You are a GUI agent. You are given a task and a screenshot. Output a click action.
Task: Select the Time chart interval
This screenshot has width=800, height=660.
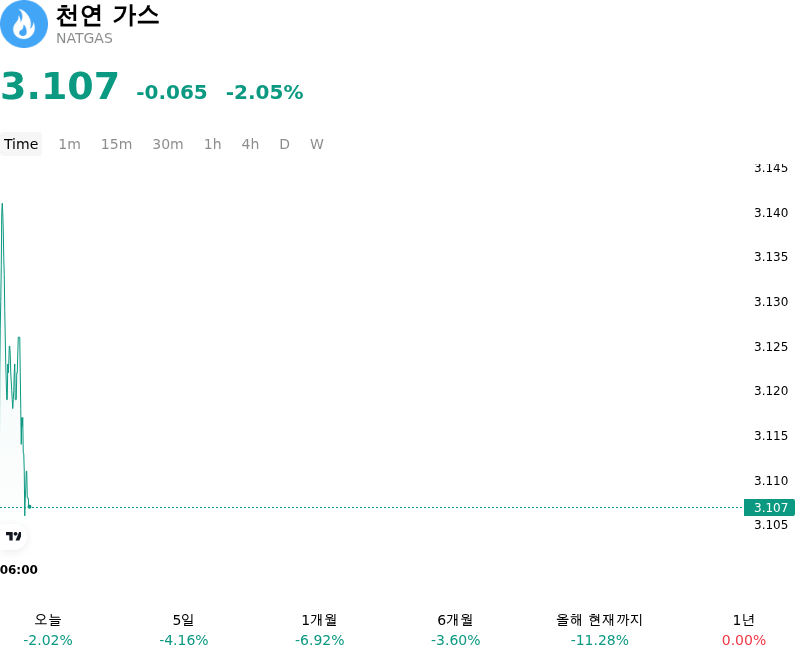pyautogui.click(x=21, y=144)
